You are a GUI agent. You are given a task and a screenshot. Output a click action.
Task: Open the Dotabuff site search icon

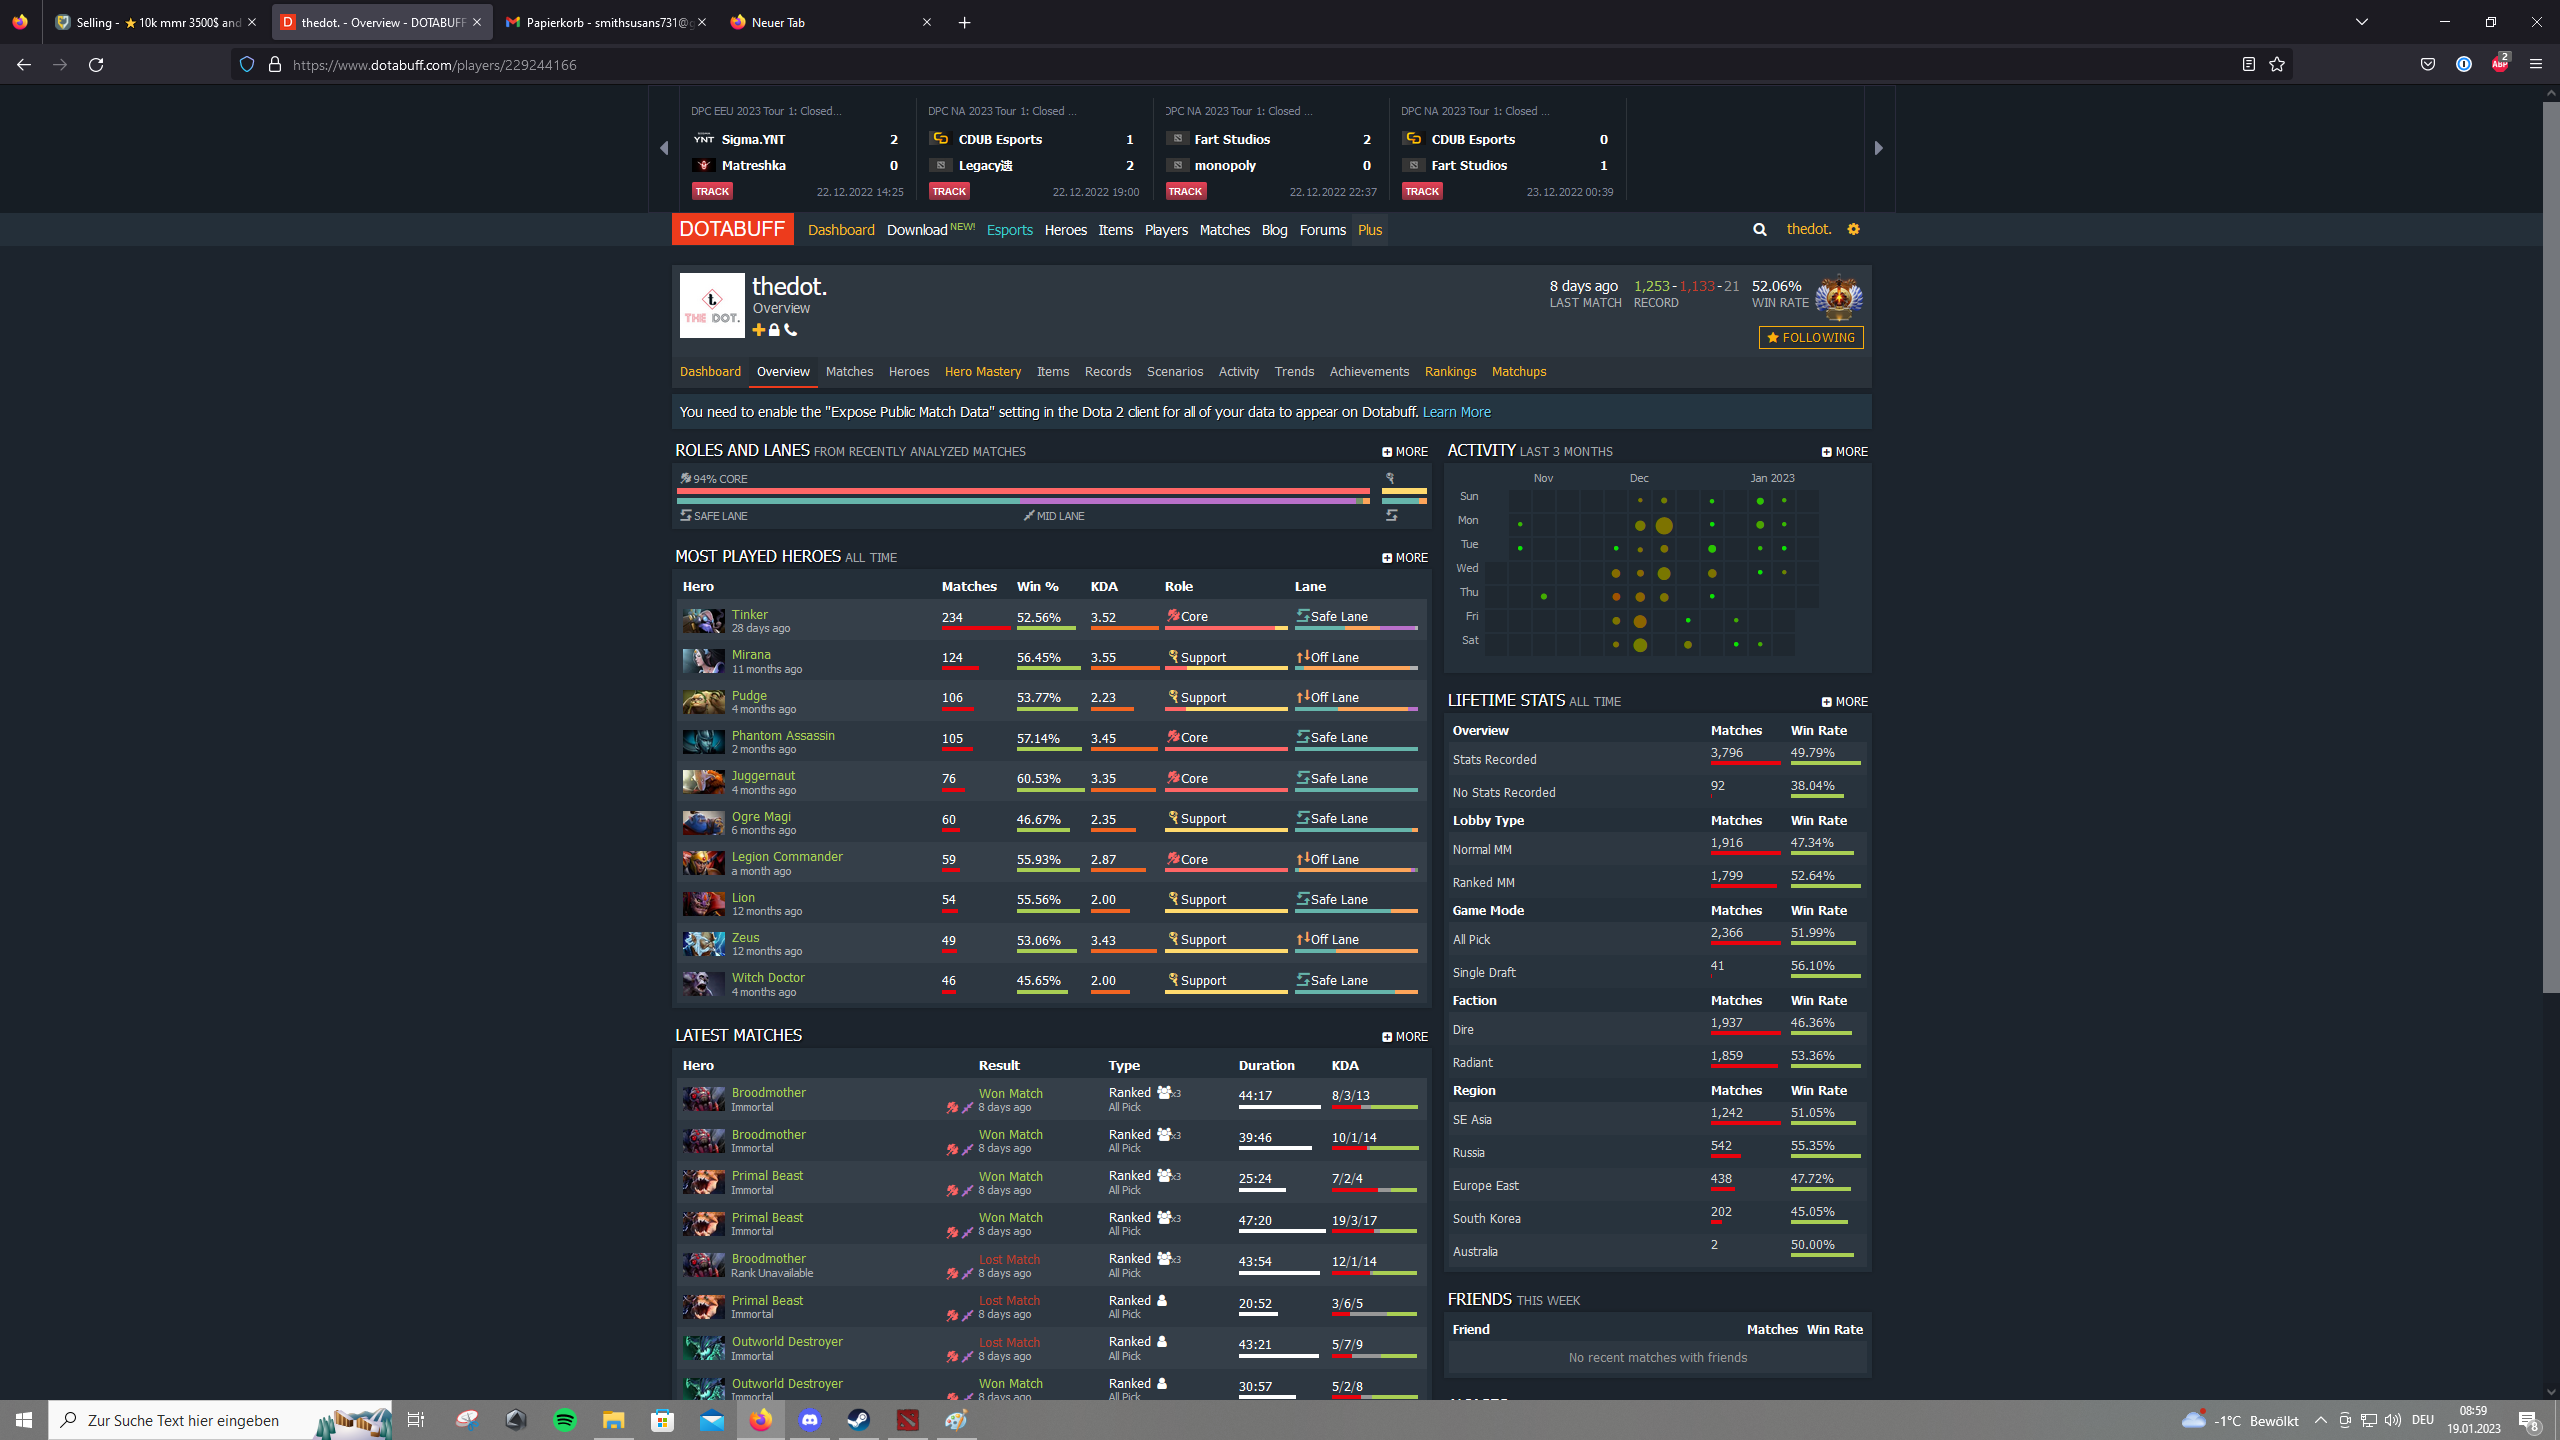(x=1760, y=230)
